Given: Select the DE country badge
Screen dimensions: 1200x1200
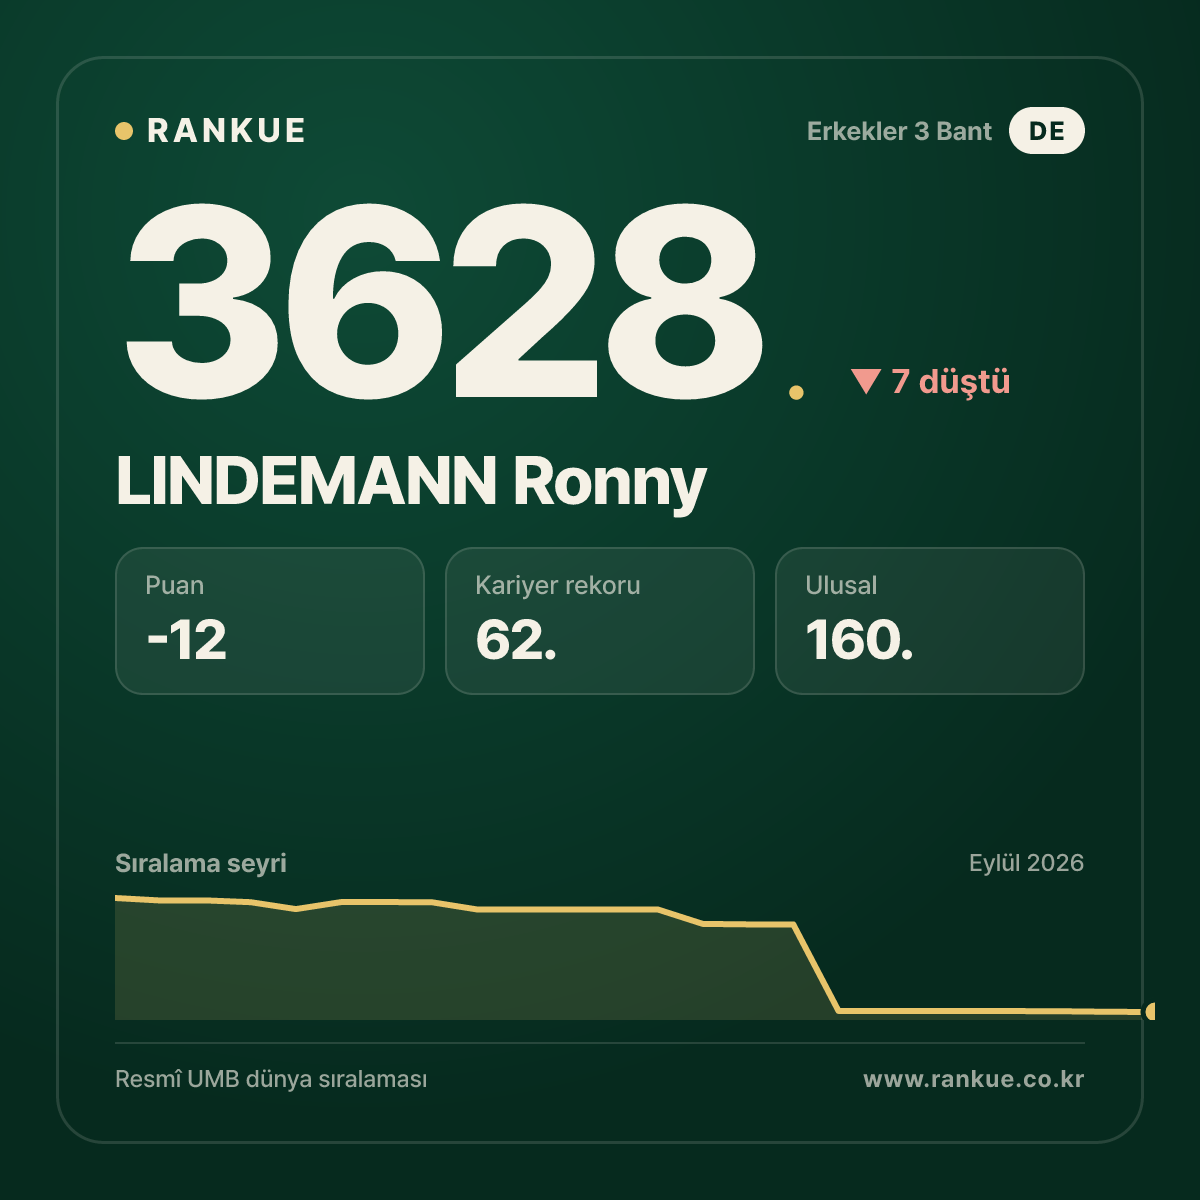Looking at the screenshot, I should point(1047,131).
